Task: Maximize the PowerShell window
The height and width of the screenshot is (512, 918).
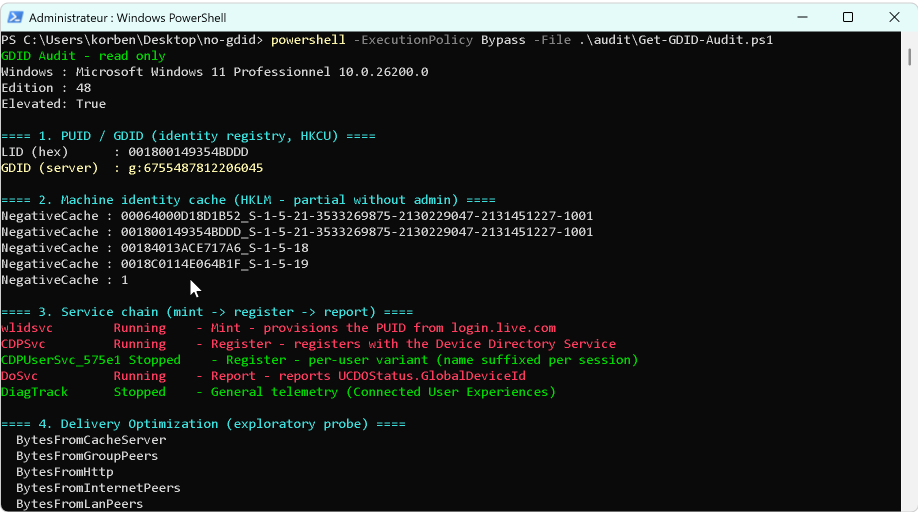Action: pyautogui.click(x=848, y=18)
